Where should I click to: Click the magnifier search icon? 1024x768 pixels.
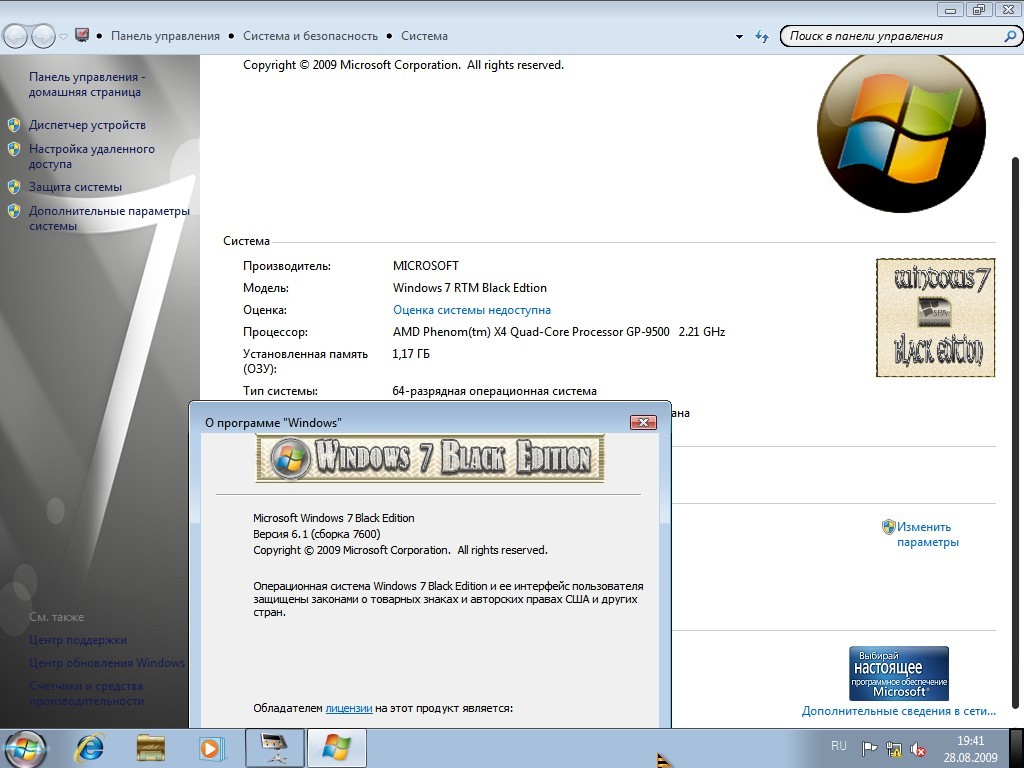pos(1010,37)
